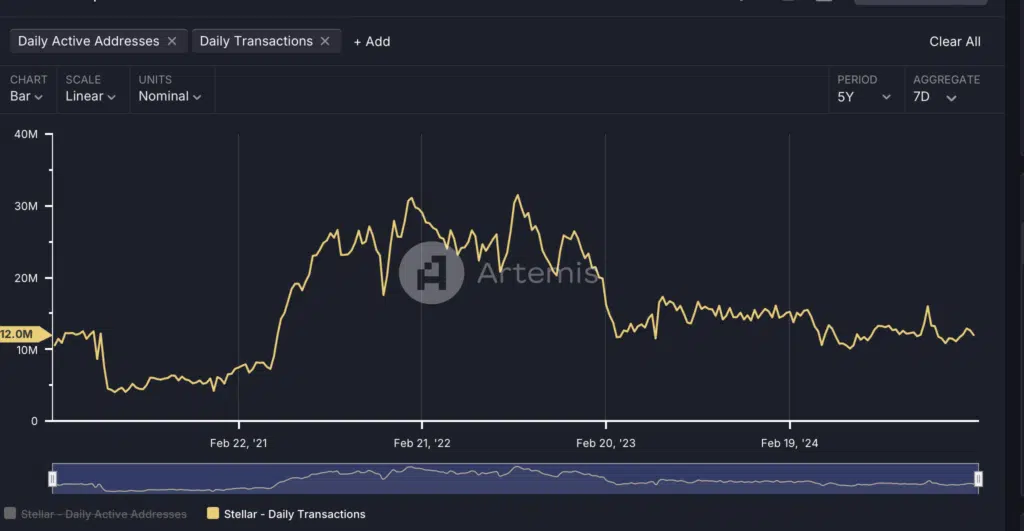The height and width of the screenshot is (531, 1024).
Task: Remove the Daily Active Addresses metric chip
Action: (x=172, y=41)
